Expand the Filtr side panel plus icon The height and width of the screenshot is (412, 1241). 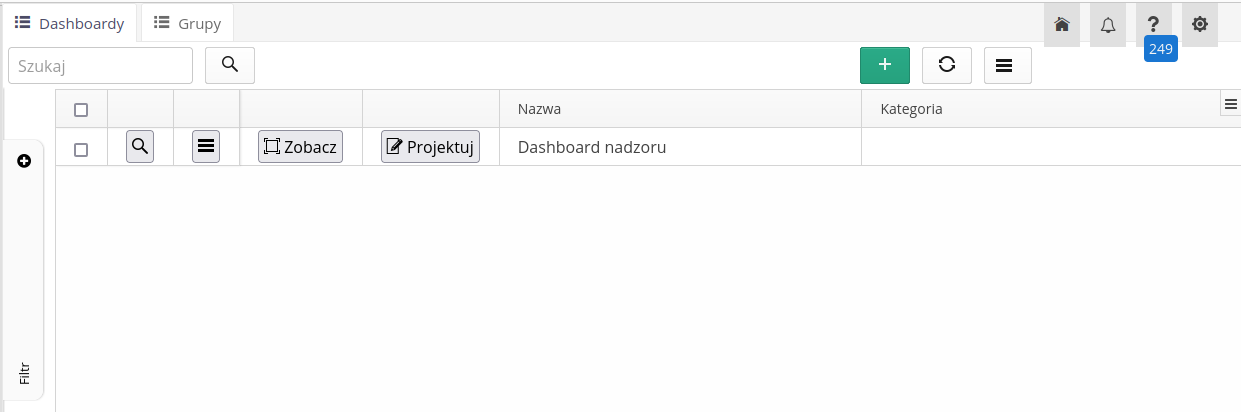tap(24, 161)
